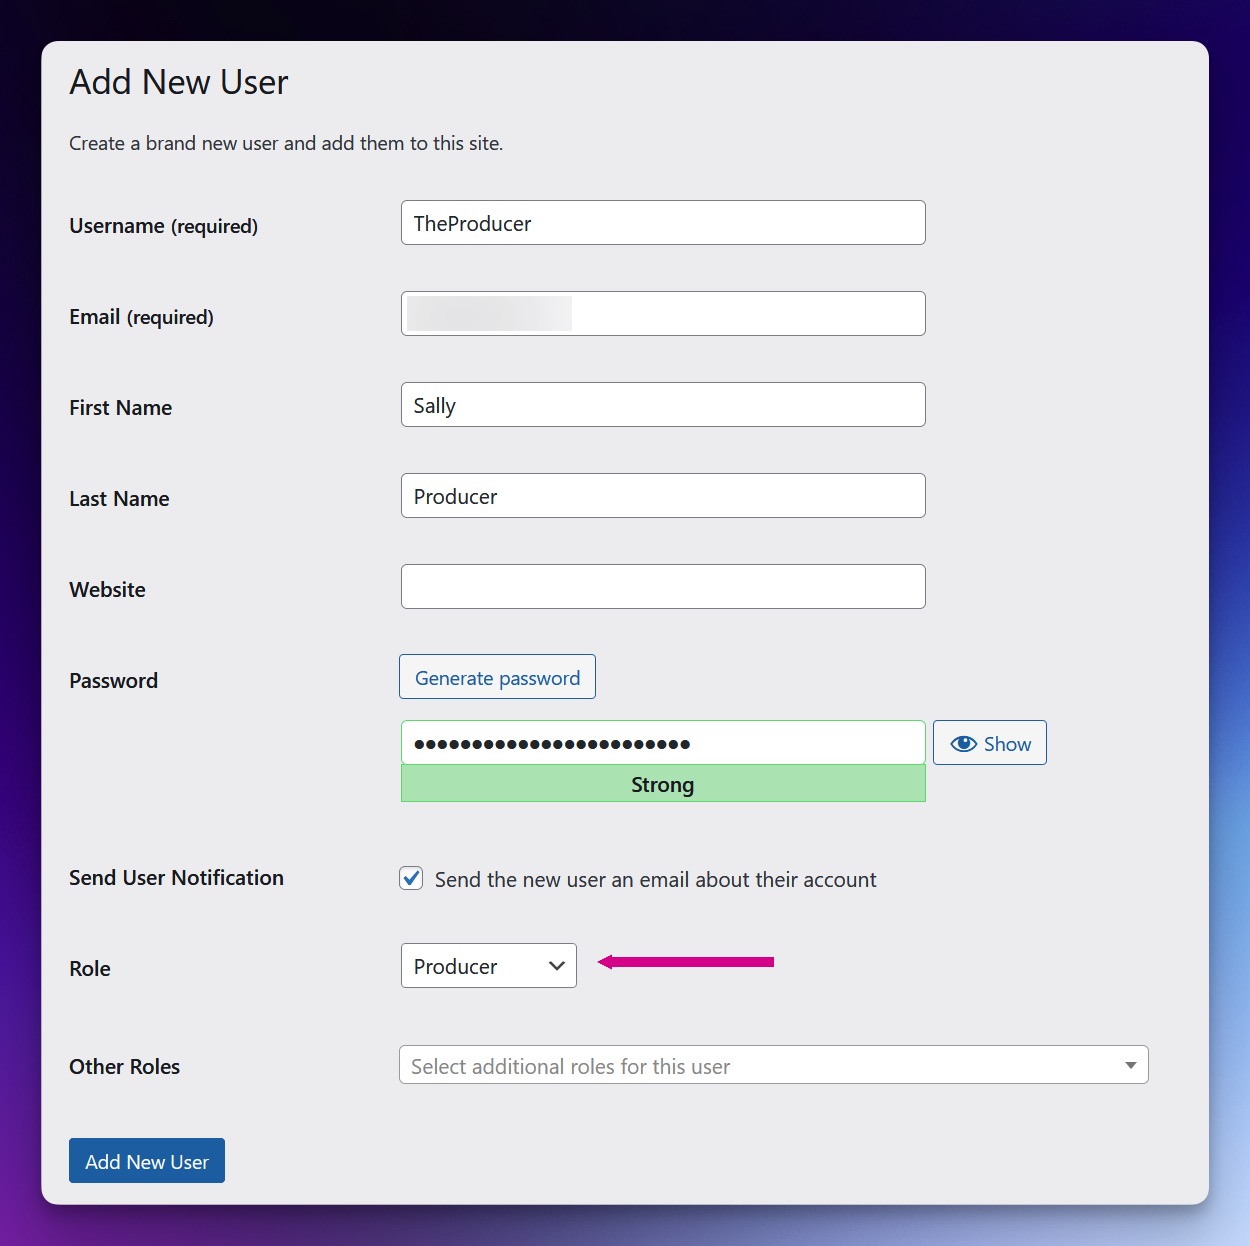Toggle the Send User Notification checkbox
1250x1246 pixels.
[x=411, y=878]
